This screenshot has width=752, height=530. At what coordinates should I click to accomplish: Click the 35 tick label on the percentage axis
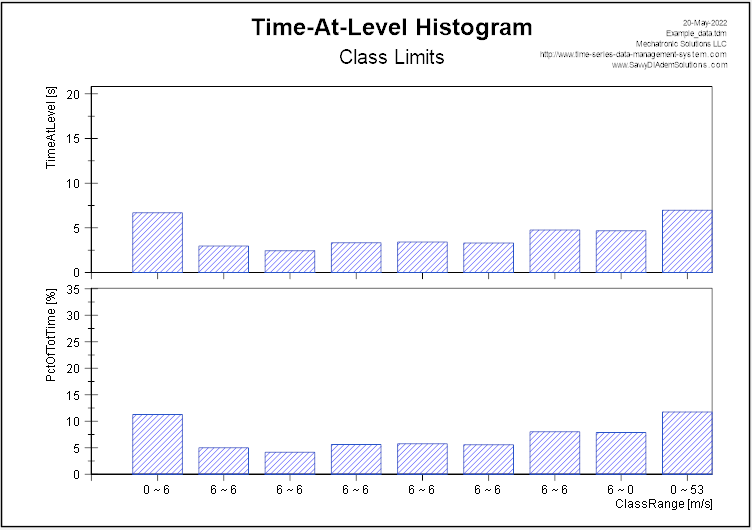click(74, 289)
